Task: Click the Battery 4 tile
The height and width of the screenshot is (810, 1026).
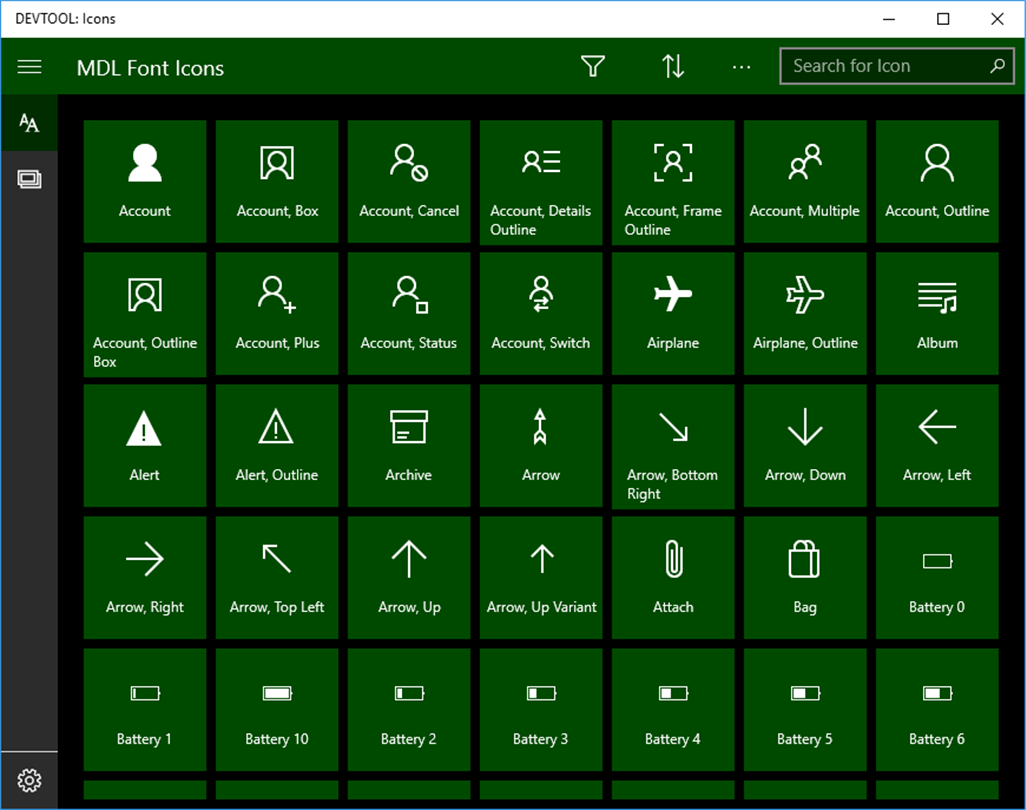Action: pos(673,710)
